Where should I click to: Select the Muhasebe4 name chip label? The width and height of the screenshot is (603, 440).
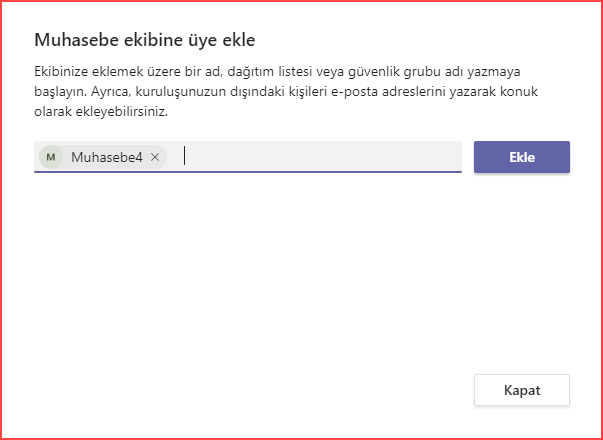[107, 157]
